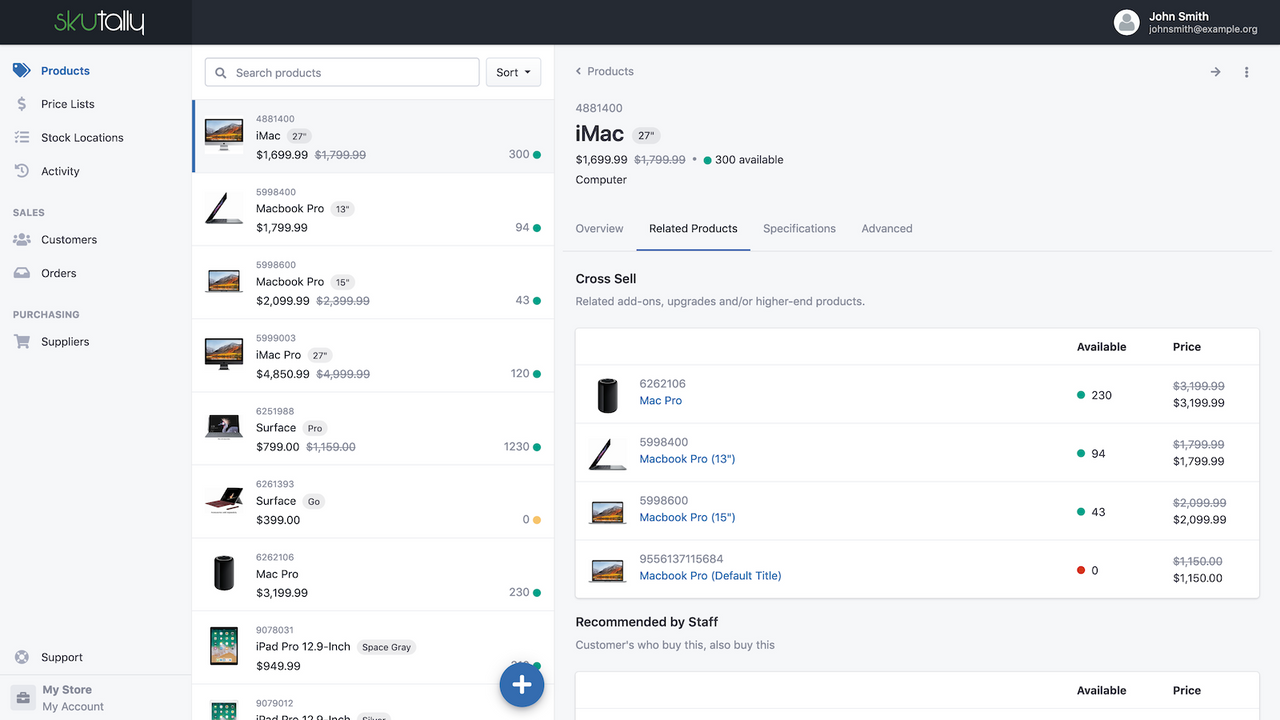This screenshot has height=720, width=1280.
Task: Open Macbook Pro (Default Title) link
Action: (x=710, y=576)
